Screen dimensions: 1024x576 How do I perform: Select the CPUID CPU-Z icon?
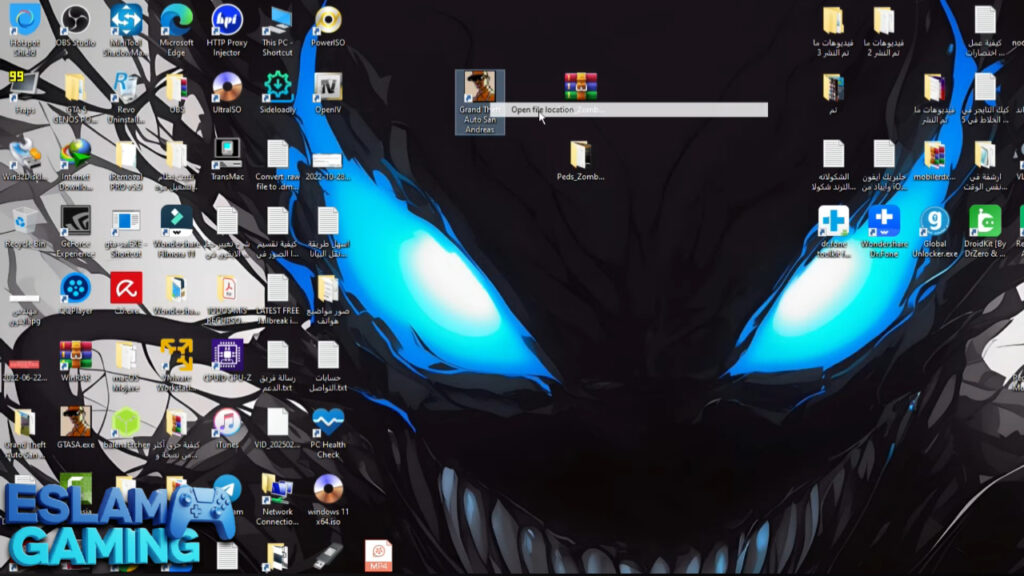coord(227,355)
